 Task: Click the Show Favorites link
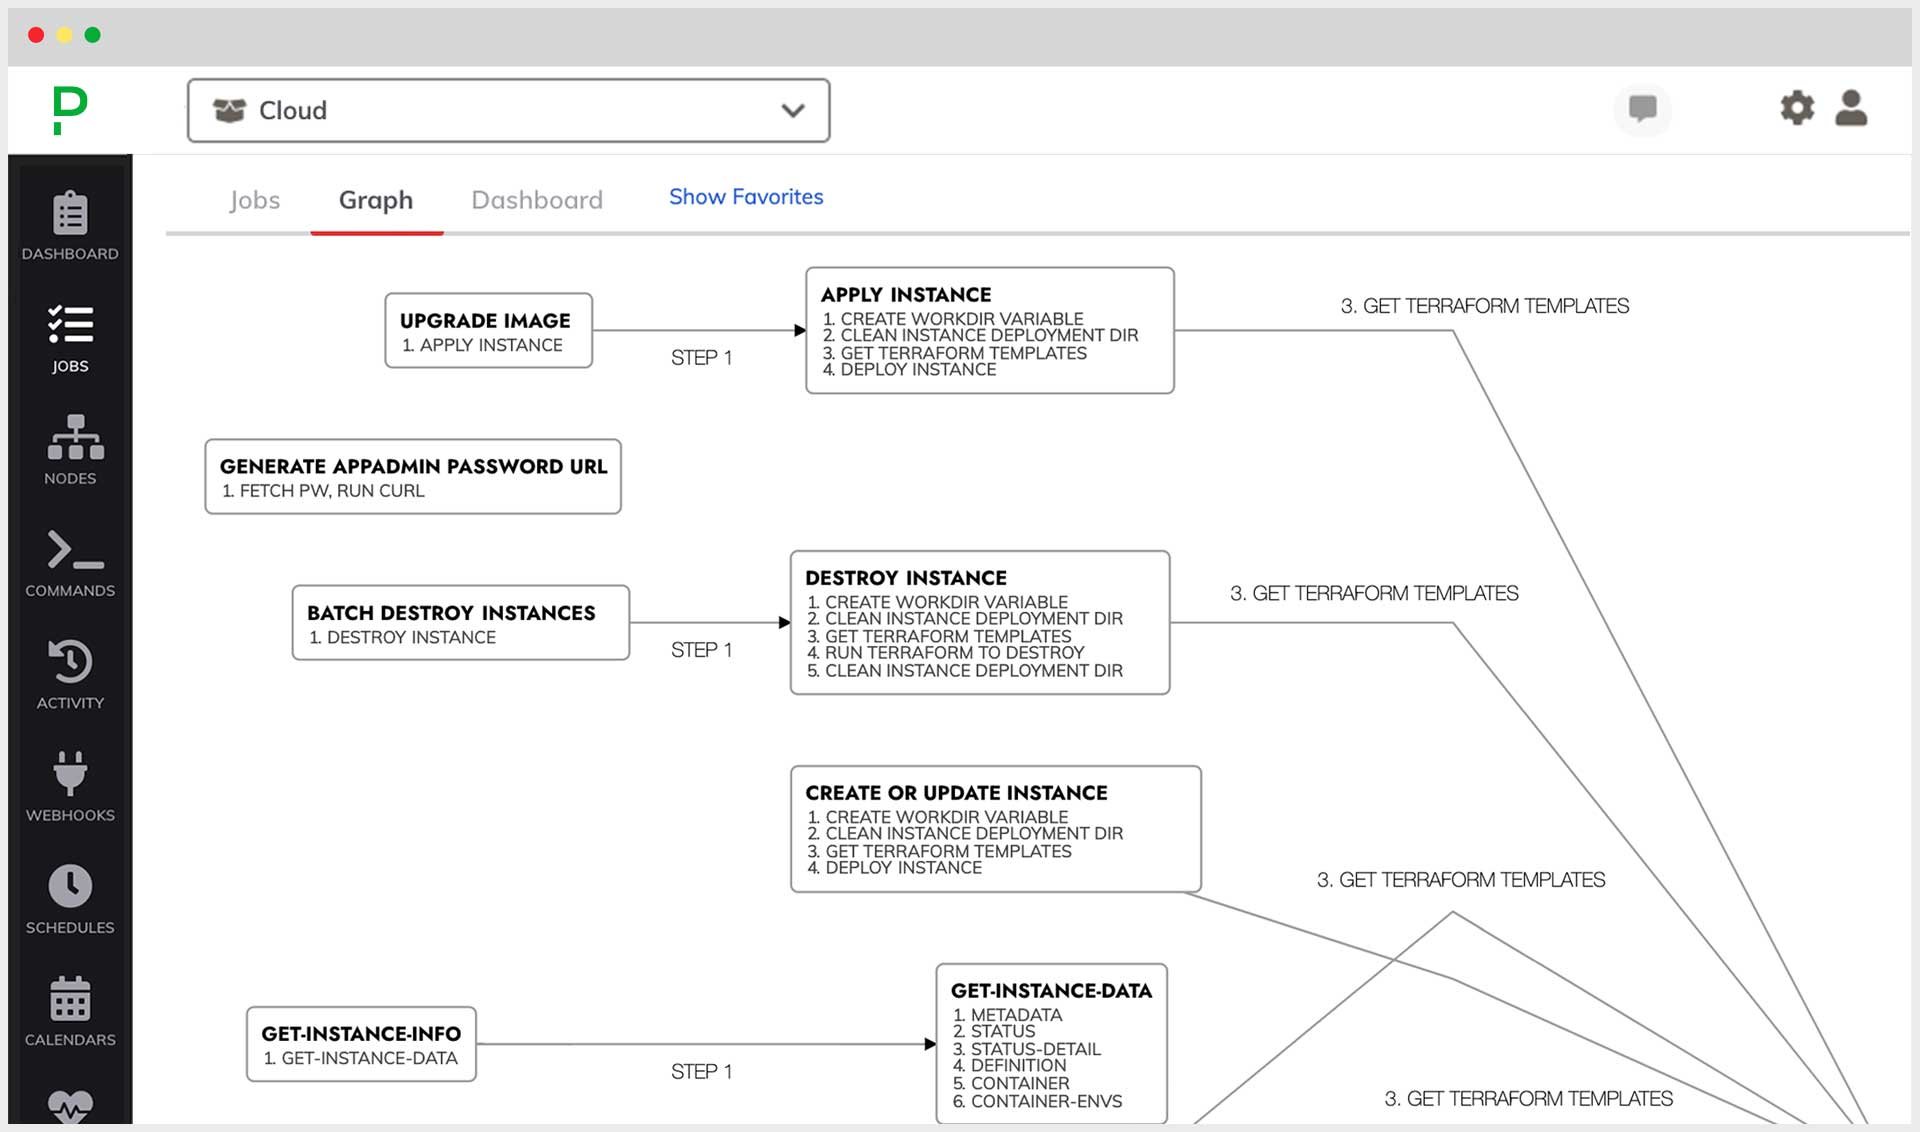(x=746, y=197)
